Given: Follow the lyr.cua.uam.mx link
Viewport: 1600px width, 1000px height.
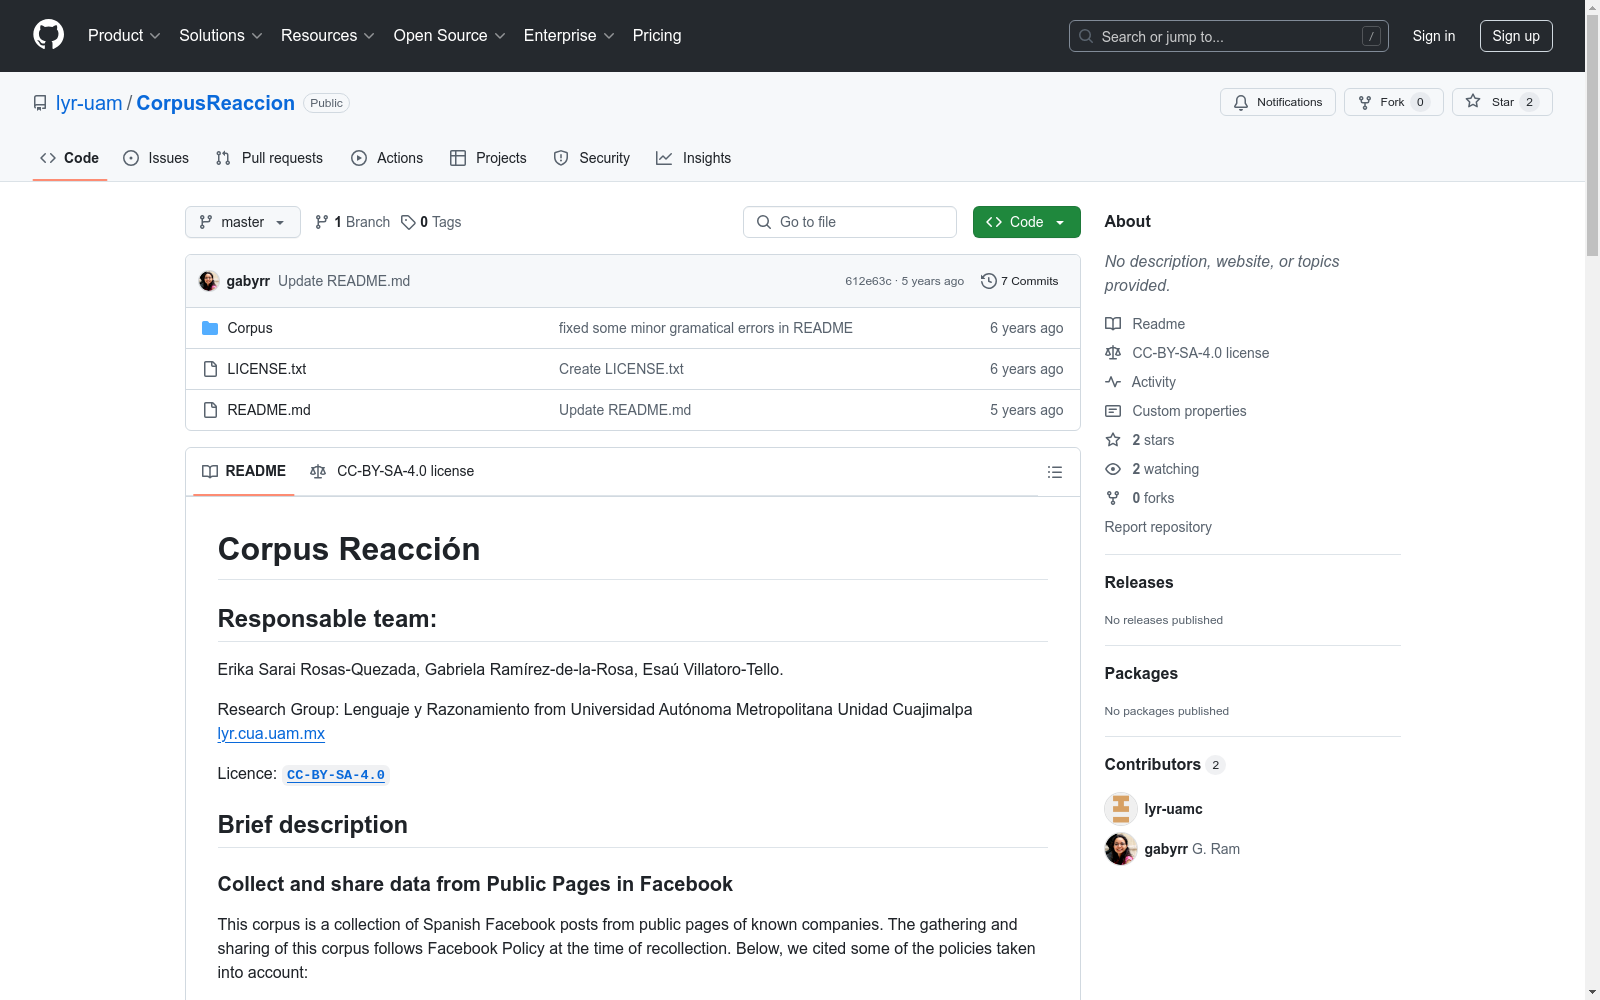Looking at the screenshot, I should pos(271,733).
